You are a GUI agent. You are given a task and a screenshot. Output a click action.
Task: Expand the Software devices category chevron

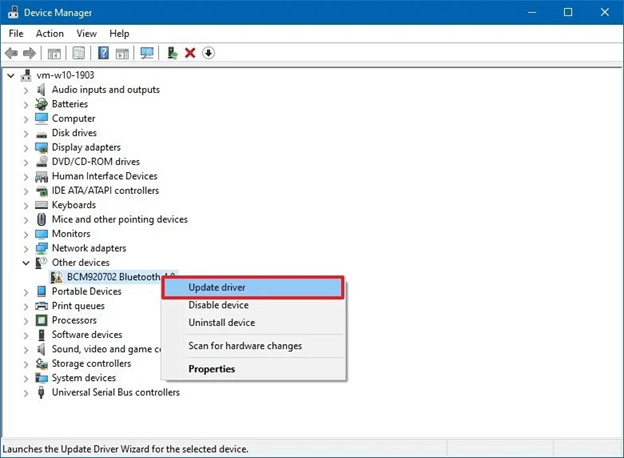26,335
